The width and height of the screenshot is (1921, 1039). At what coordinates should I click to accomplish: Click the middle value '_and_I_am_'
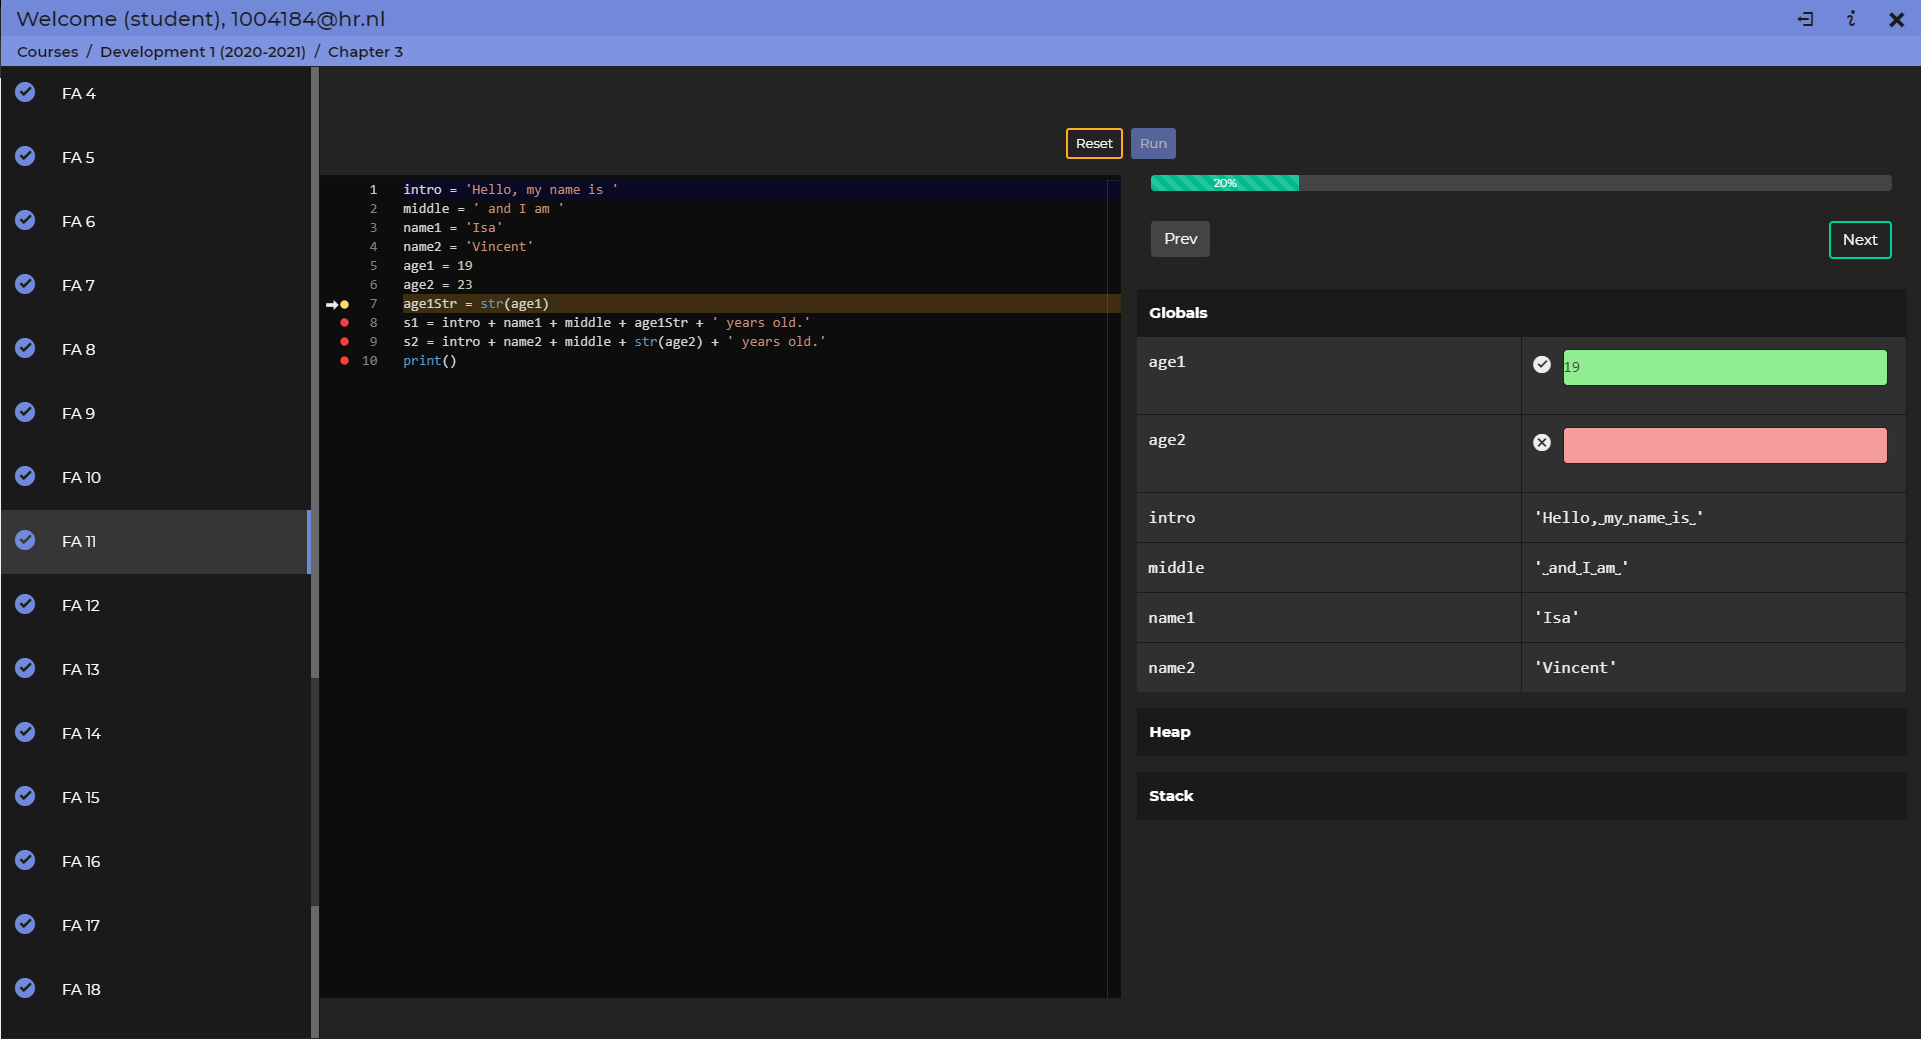point(1581,568)
